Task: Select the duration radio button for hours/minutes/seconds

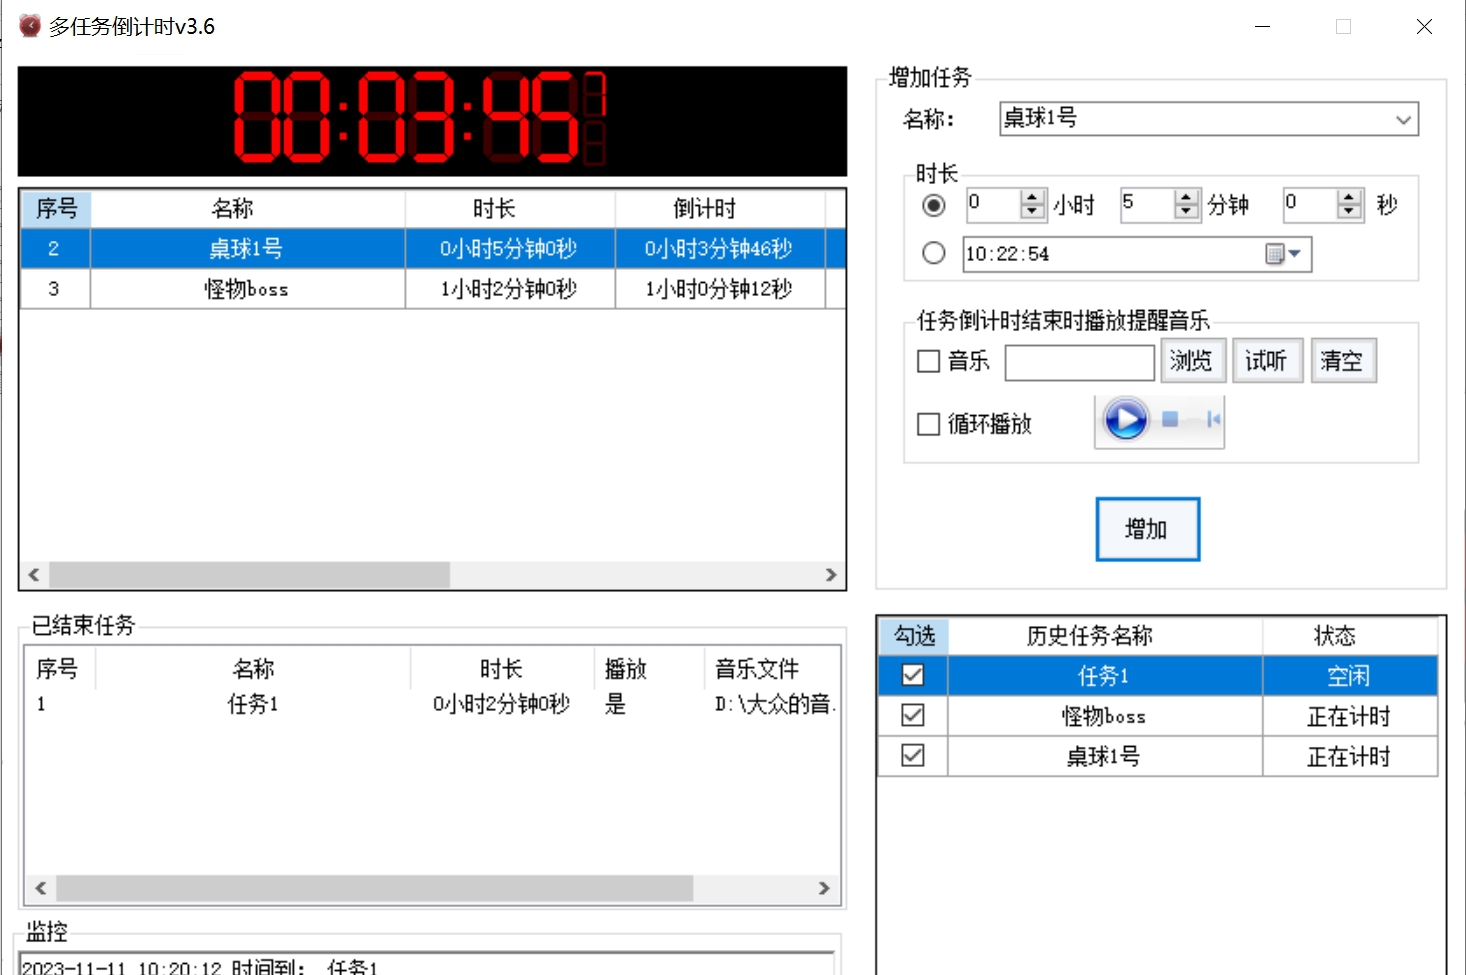Action: click(x=934, y=205)
